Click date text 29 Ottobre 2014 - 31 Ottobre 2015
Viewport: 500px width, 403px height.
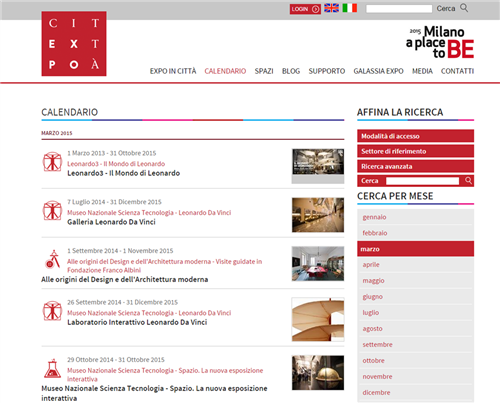pos(116,360)
